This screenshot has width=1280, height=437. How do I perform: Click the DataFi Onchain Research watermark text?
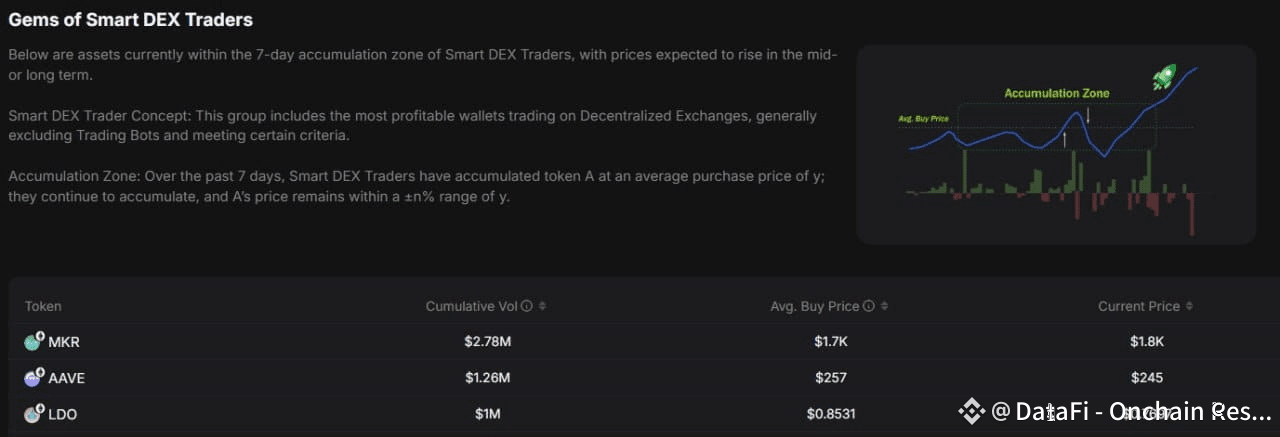pos(1129,411)
